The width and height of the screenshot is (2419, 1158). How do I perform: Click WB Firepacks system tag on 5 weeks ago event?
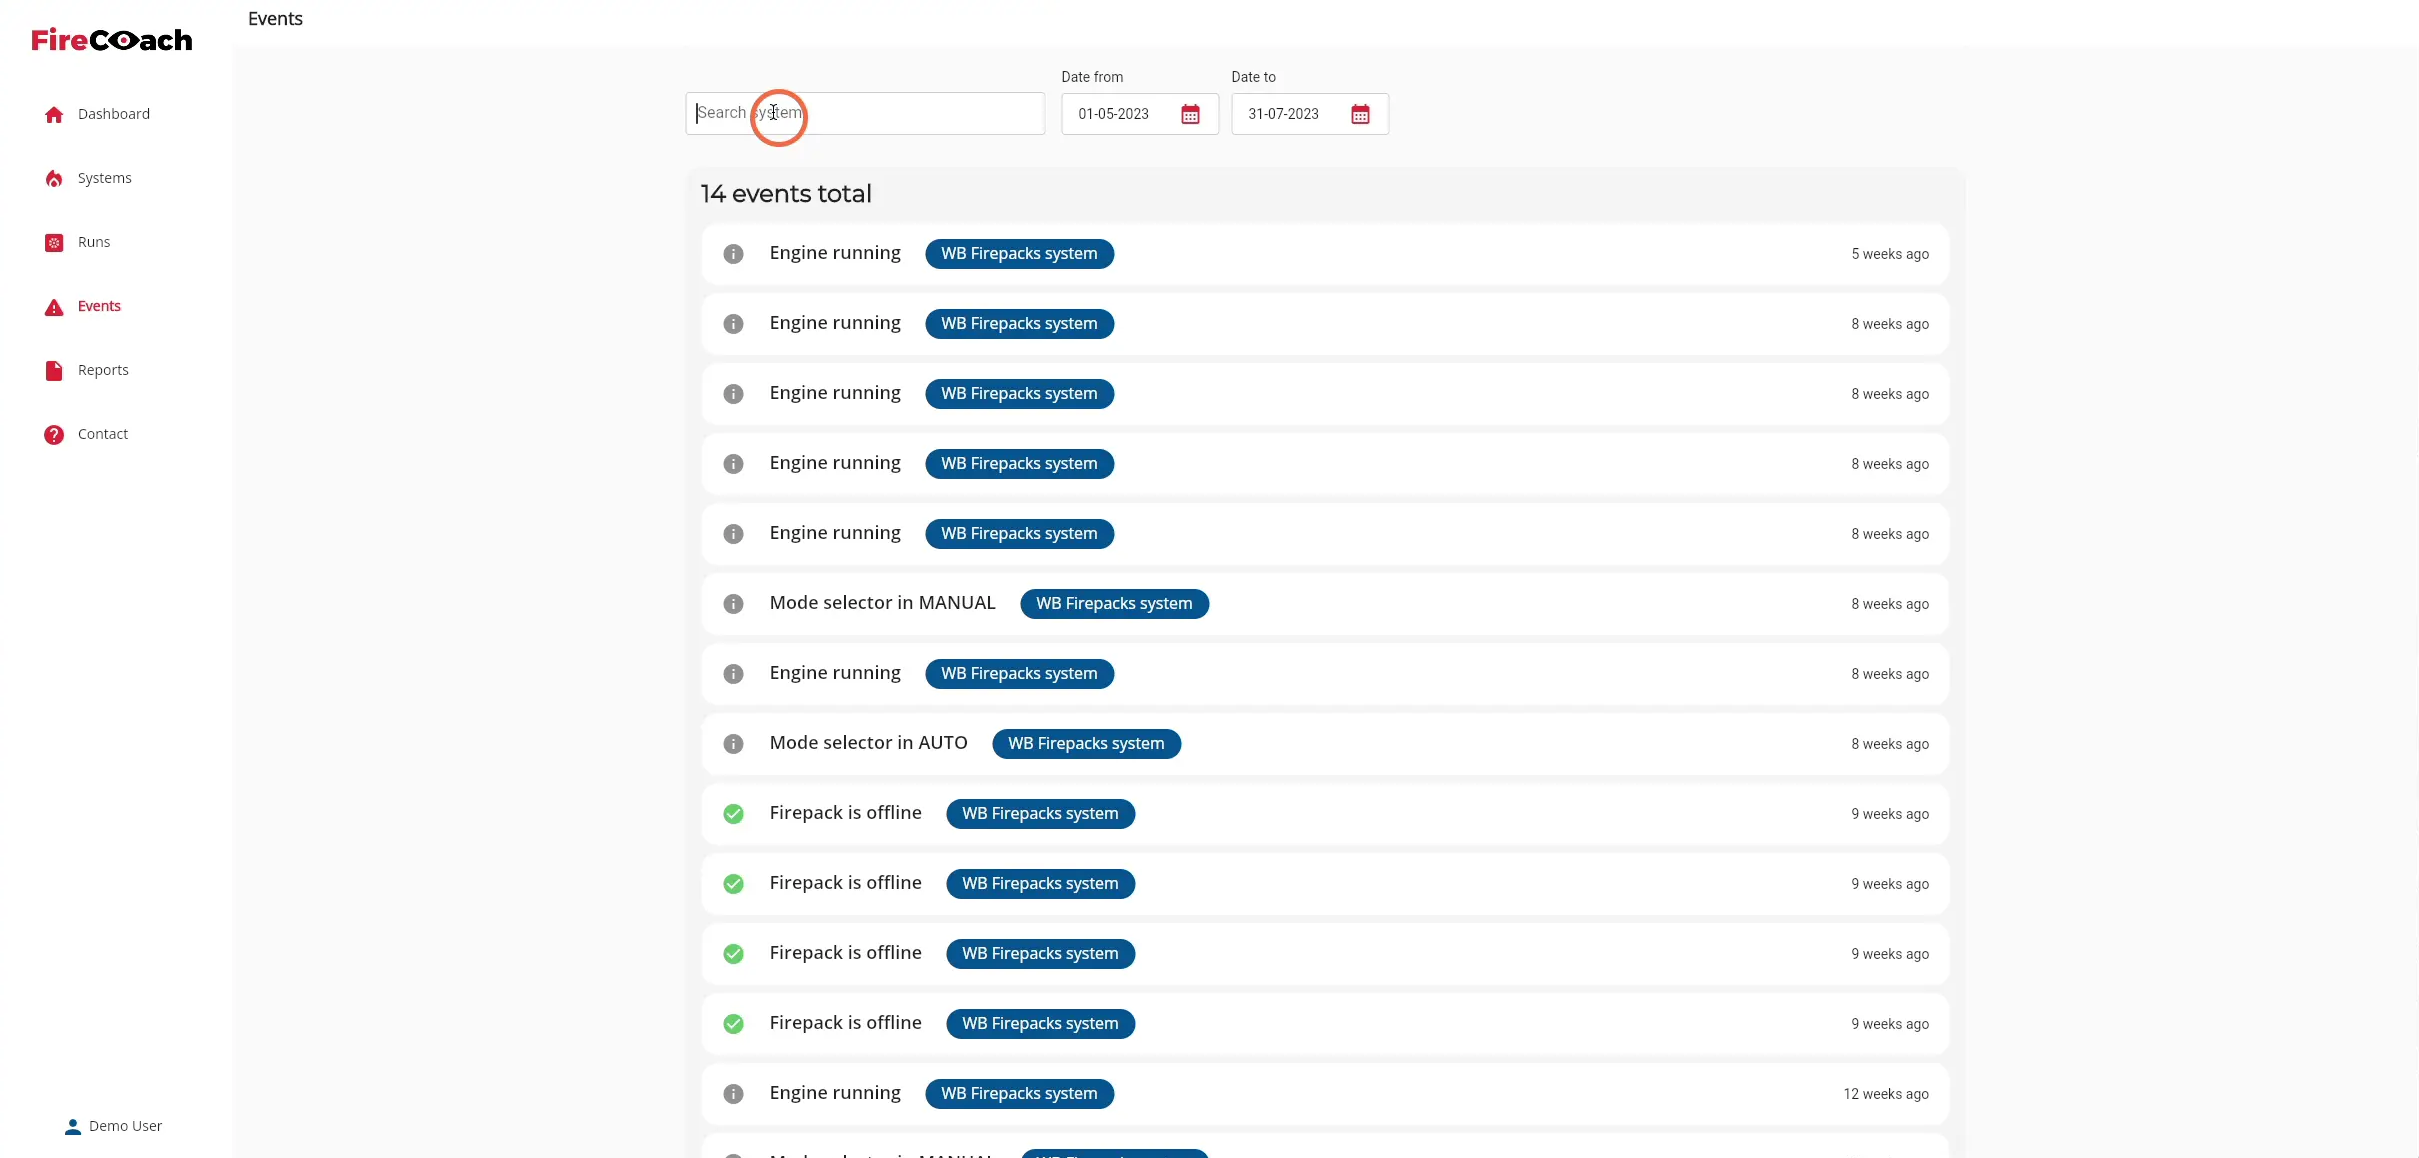(1019, 254)
